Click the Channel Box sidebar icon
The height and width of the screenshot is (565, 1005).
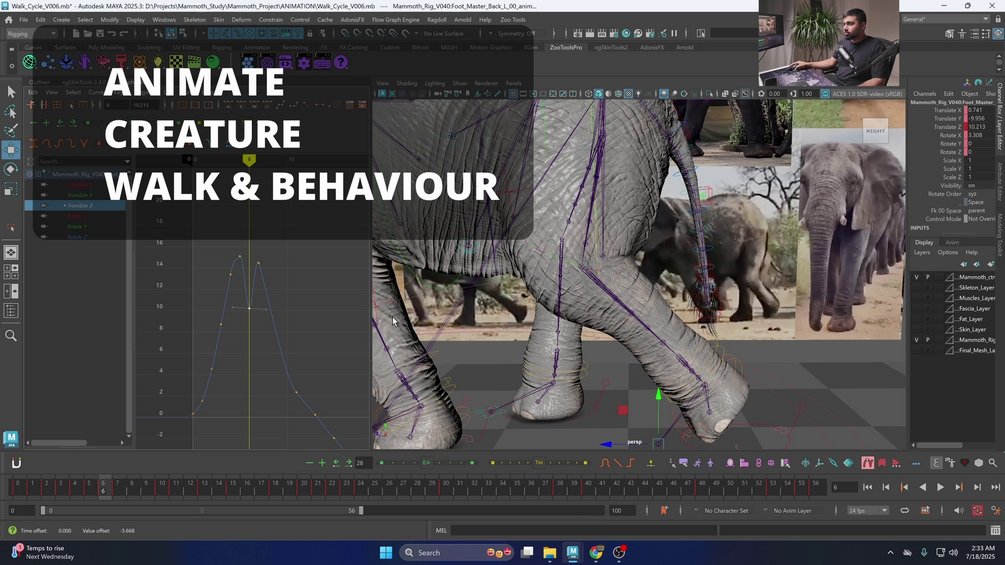click(999, 33)
